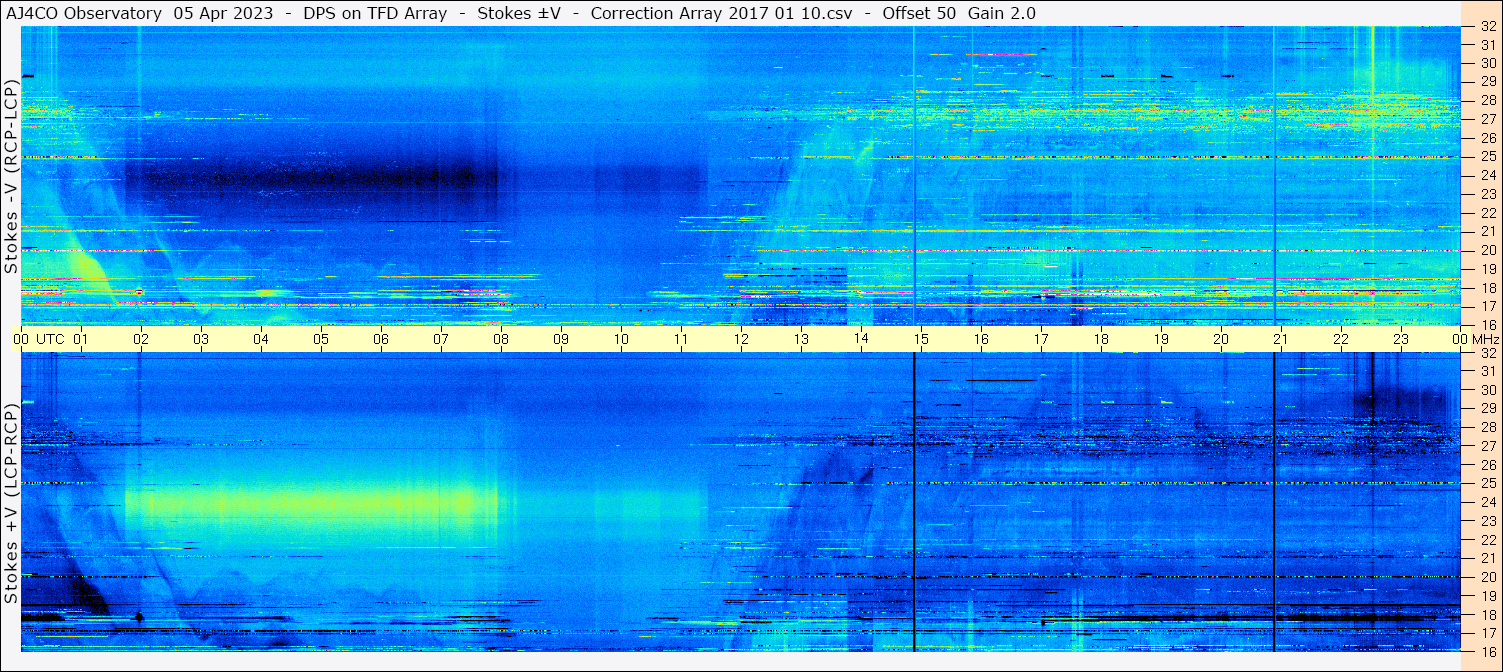Click the 'UTC' label on time axis
This screenshot has height=672, width=1503.
tap(50, 339)
